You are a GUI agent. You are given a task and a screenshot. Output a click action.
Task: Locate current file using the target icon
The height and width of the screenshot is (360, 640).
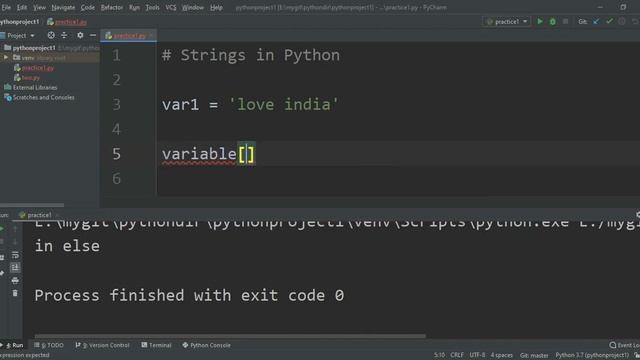coord(51,36)
